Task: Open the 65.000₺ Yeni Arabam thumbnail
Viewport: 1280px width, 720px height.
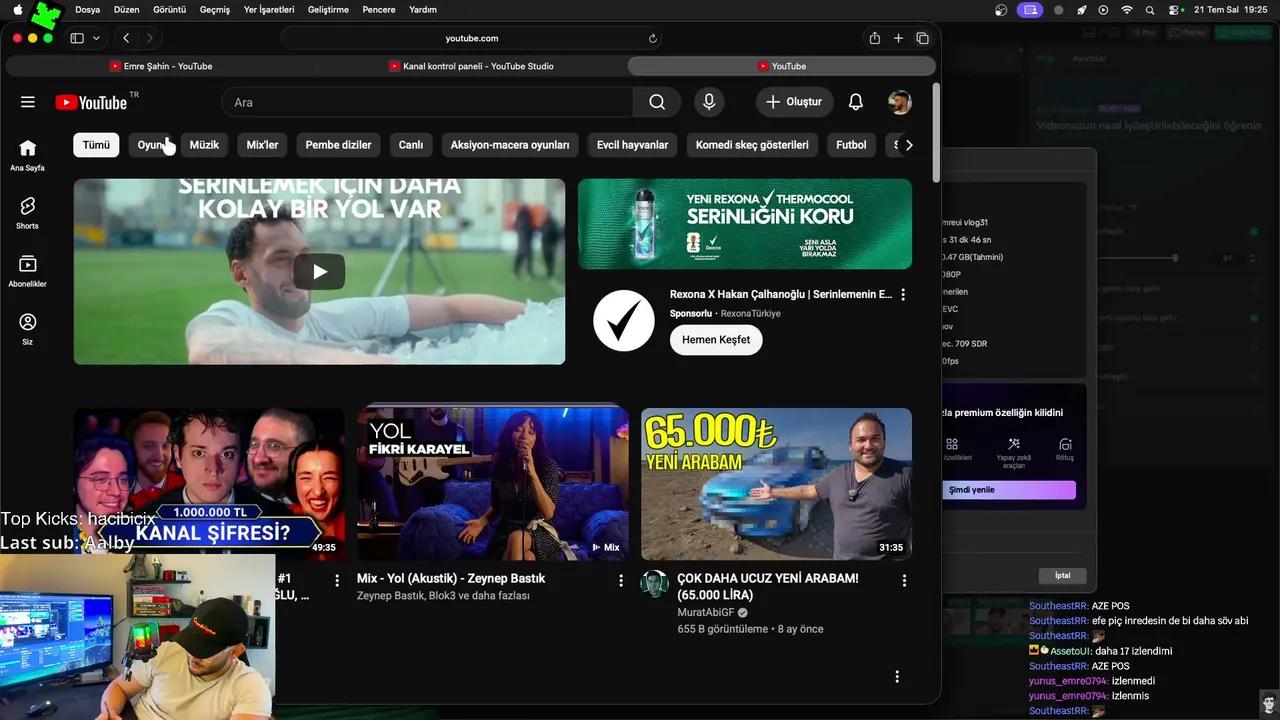Action: (x=776, y=483)
